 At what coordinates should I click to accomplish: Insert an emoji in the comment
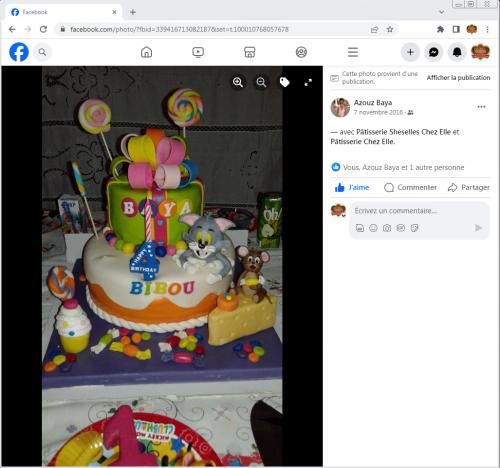click(x=373, y=228)
